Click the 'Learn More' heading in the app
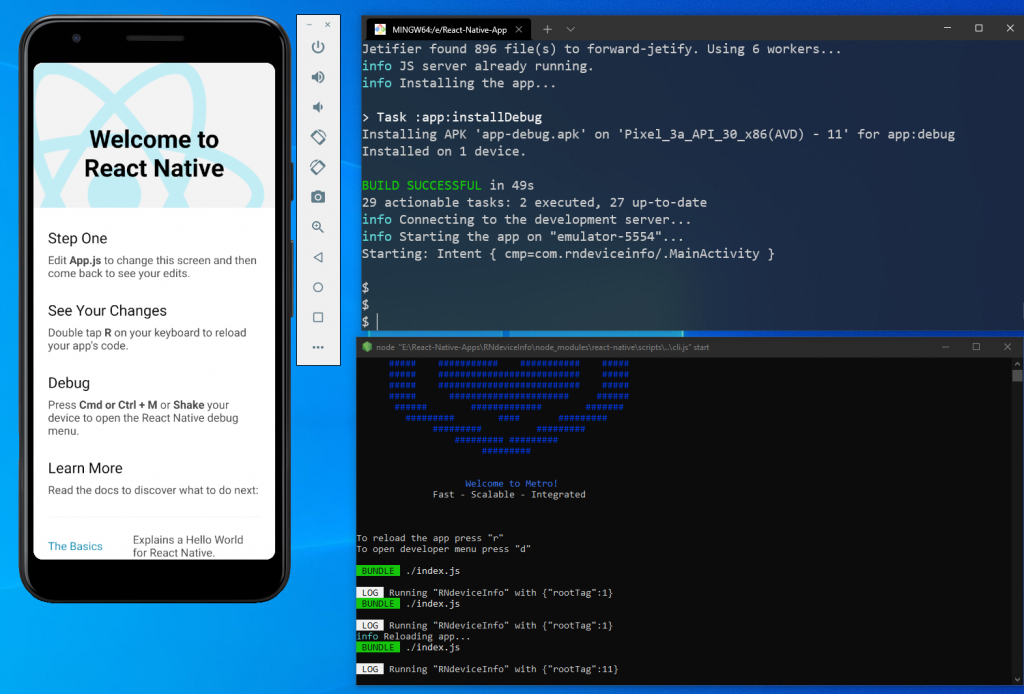 coord(85,468)
